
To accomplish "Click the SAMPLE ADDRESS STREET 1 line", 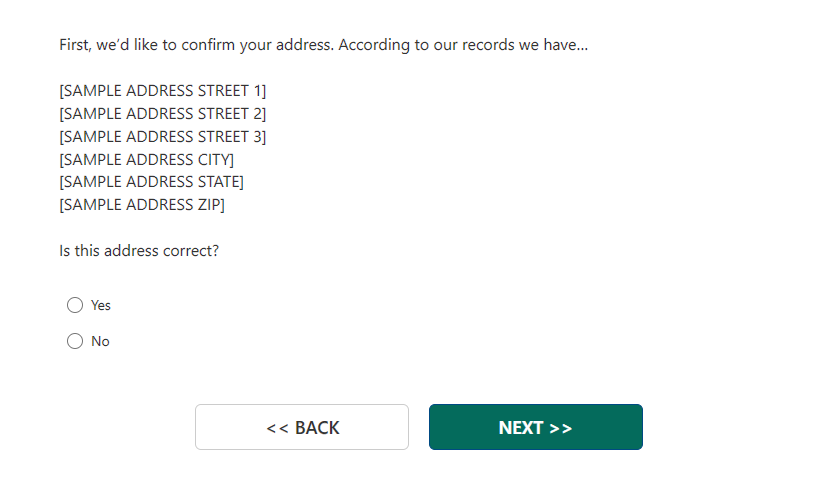I will click(163, 91).
